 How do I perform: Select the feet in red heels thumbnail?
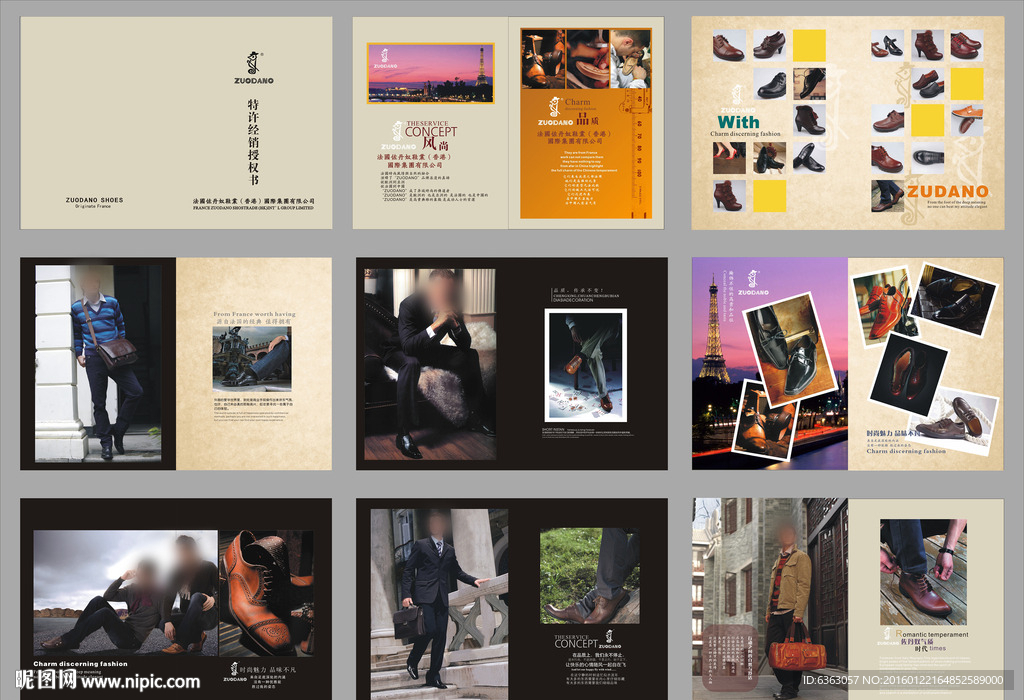[729, 158]
